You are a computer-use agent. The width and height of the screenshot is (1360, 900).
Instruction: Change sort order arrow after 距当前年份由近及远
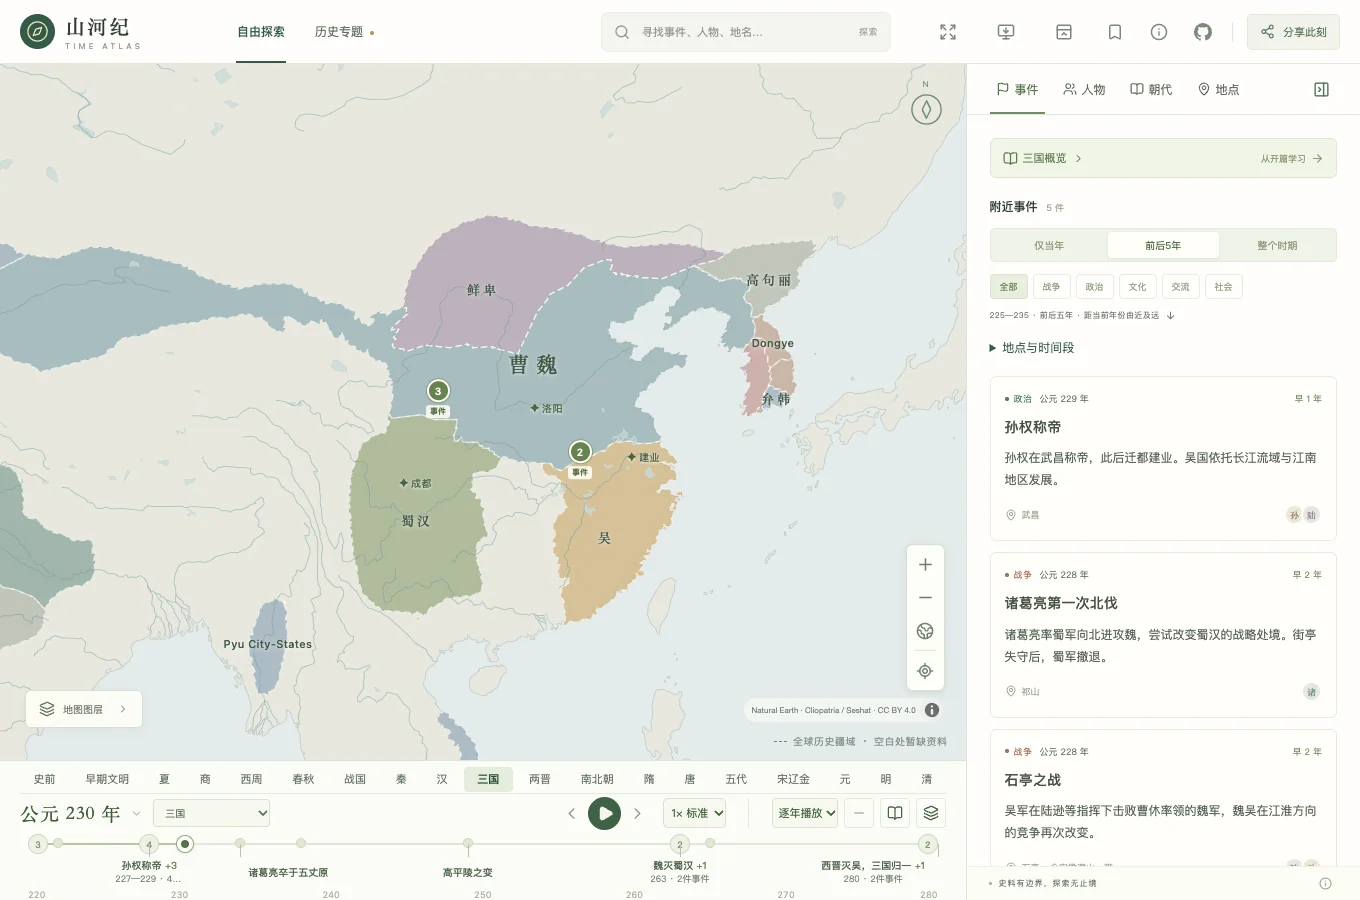1170,315
